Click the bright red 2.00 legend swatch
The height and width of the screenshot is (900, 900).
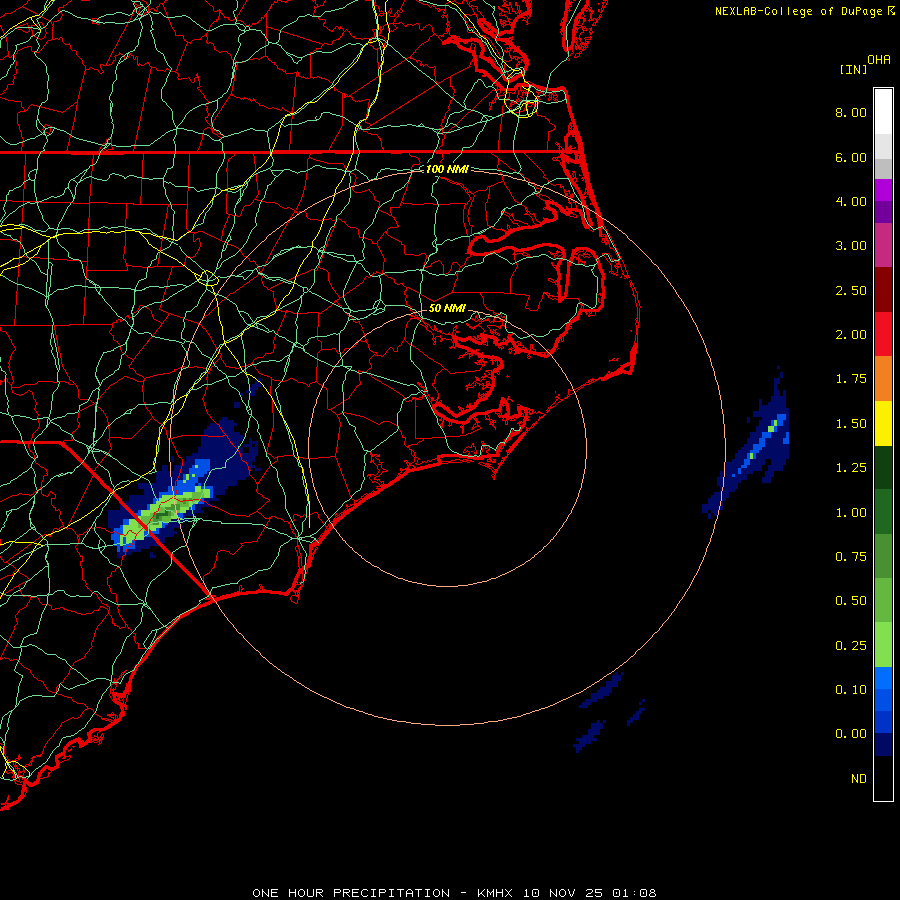click(883, 334)
